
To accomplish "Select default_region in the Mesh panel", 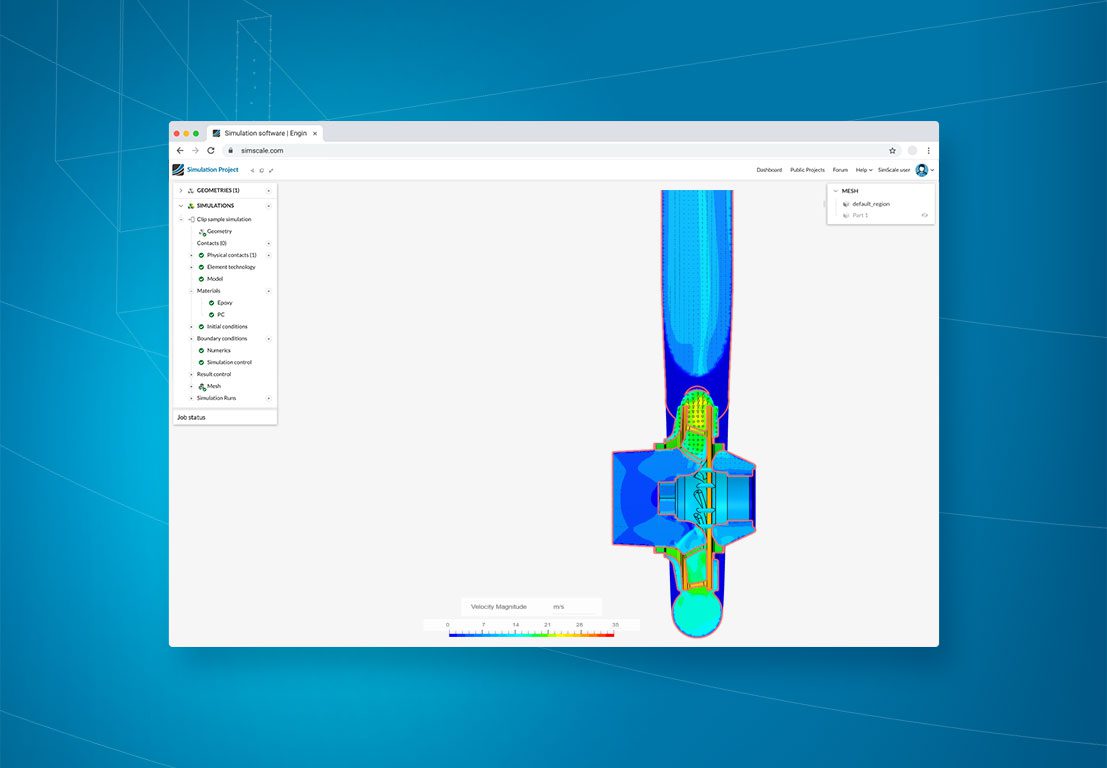I will [x=870, y=204].
